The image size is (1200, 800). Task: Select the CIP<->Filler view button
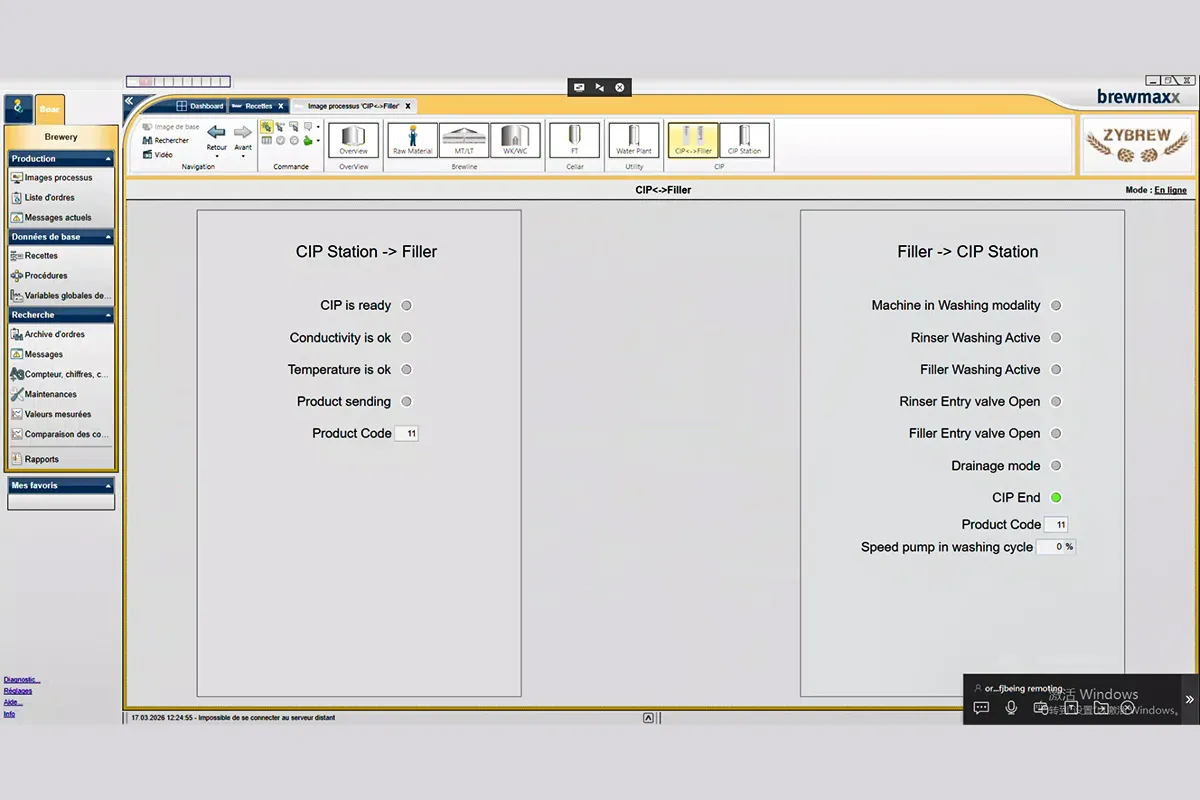(693, 140)
